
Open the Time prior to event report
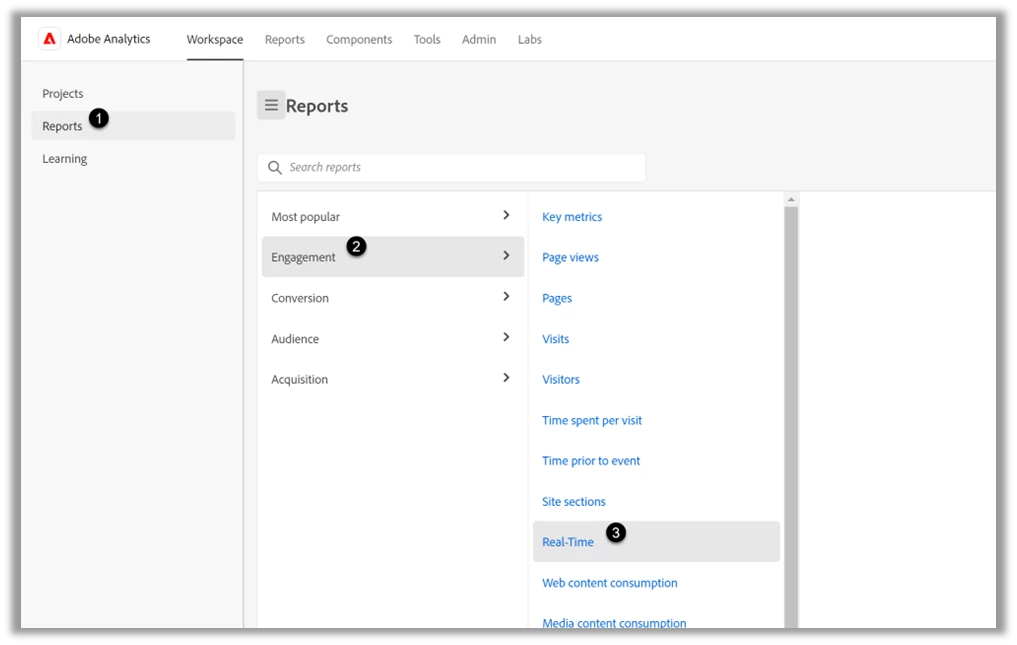point(591,461)
